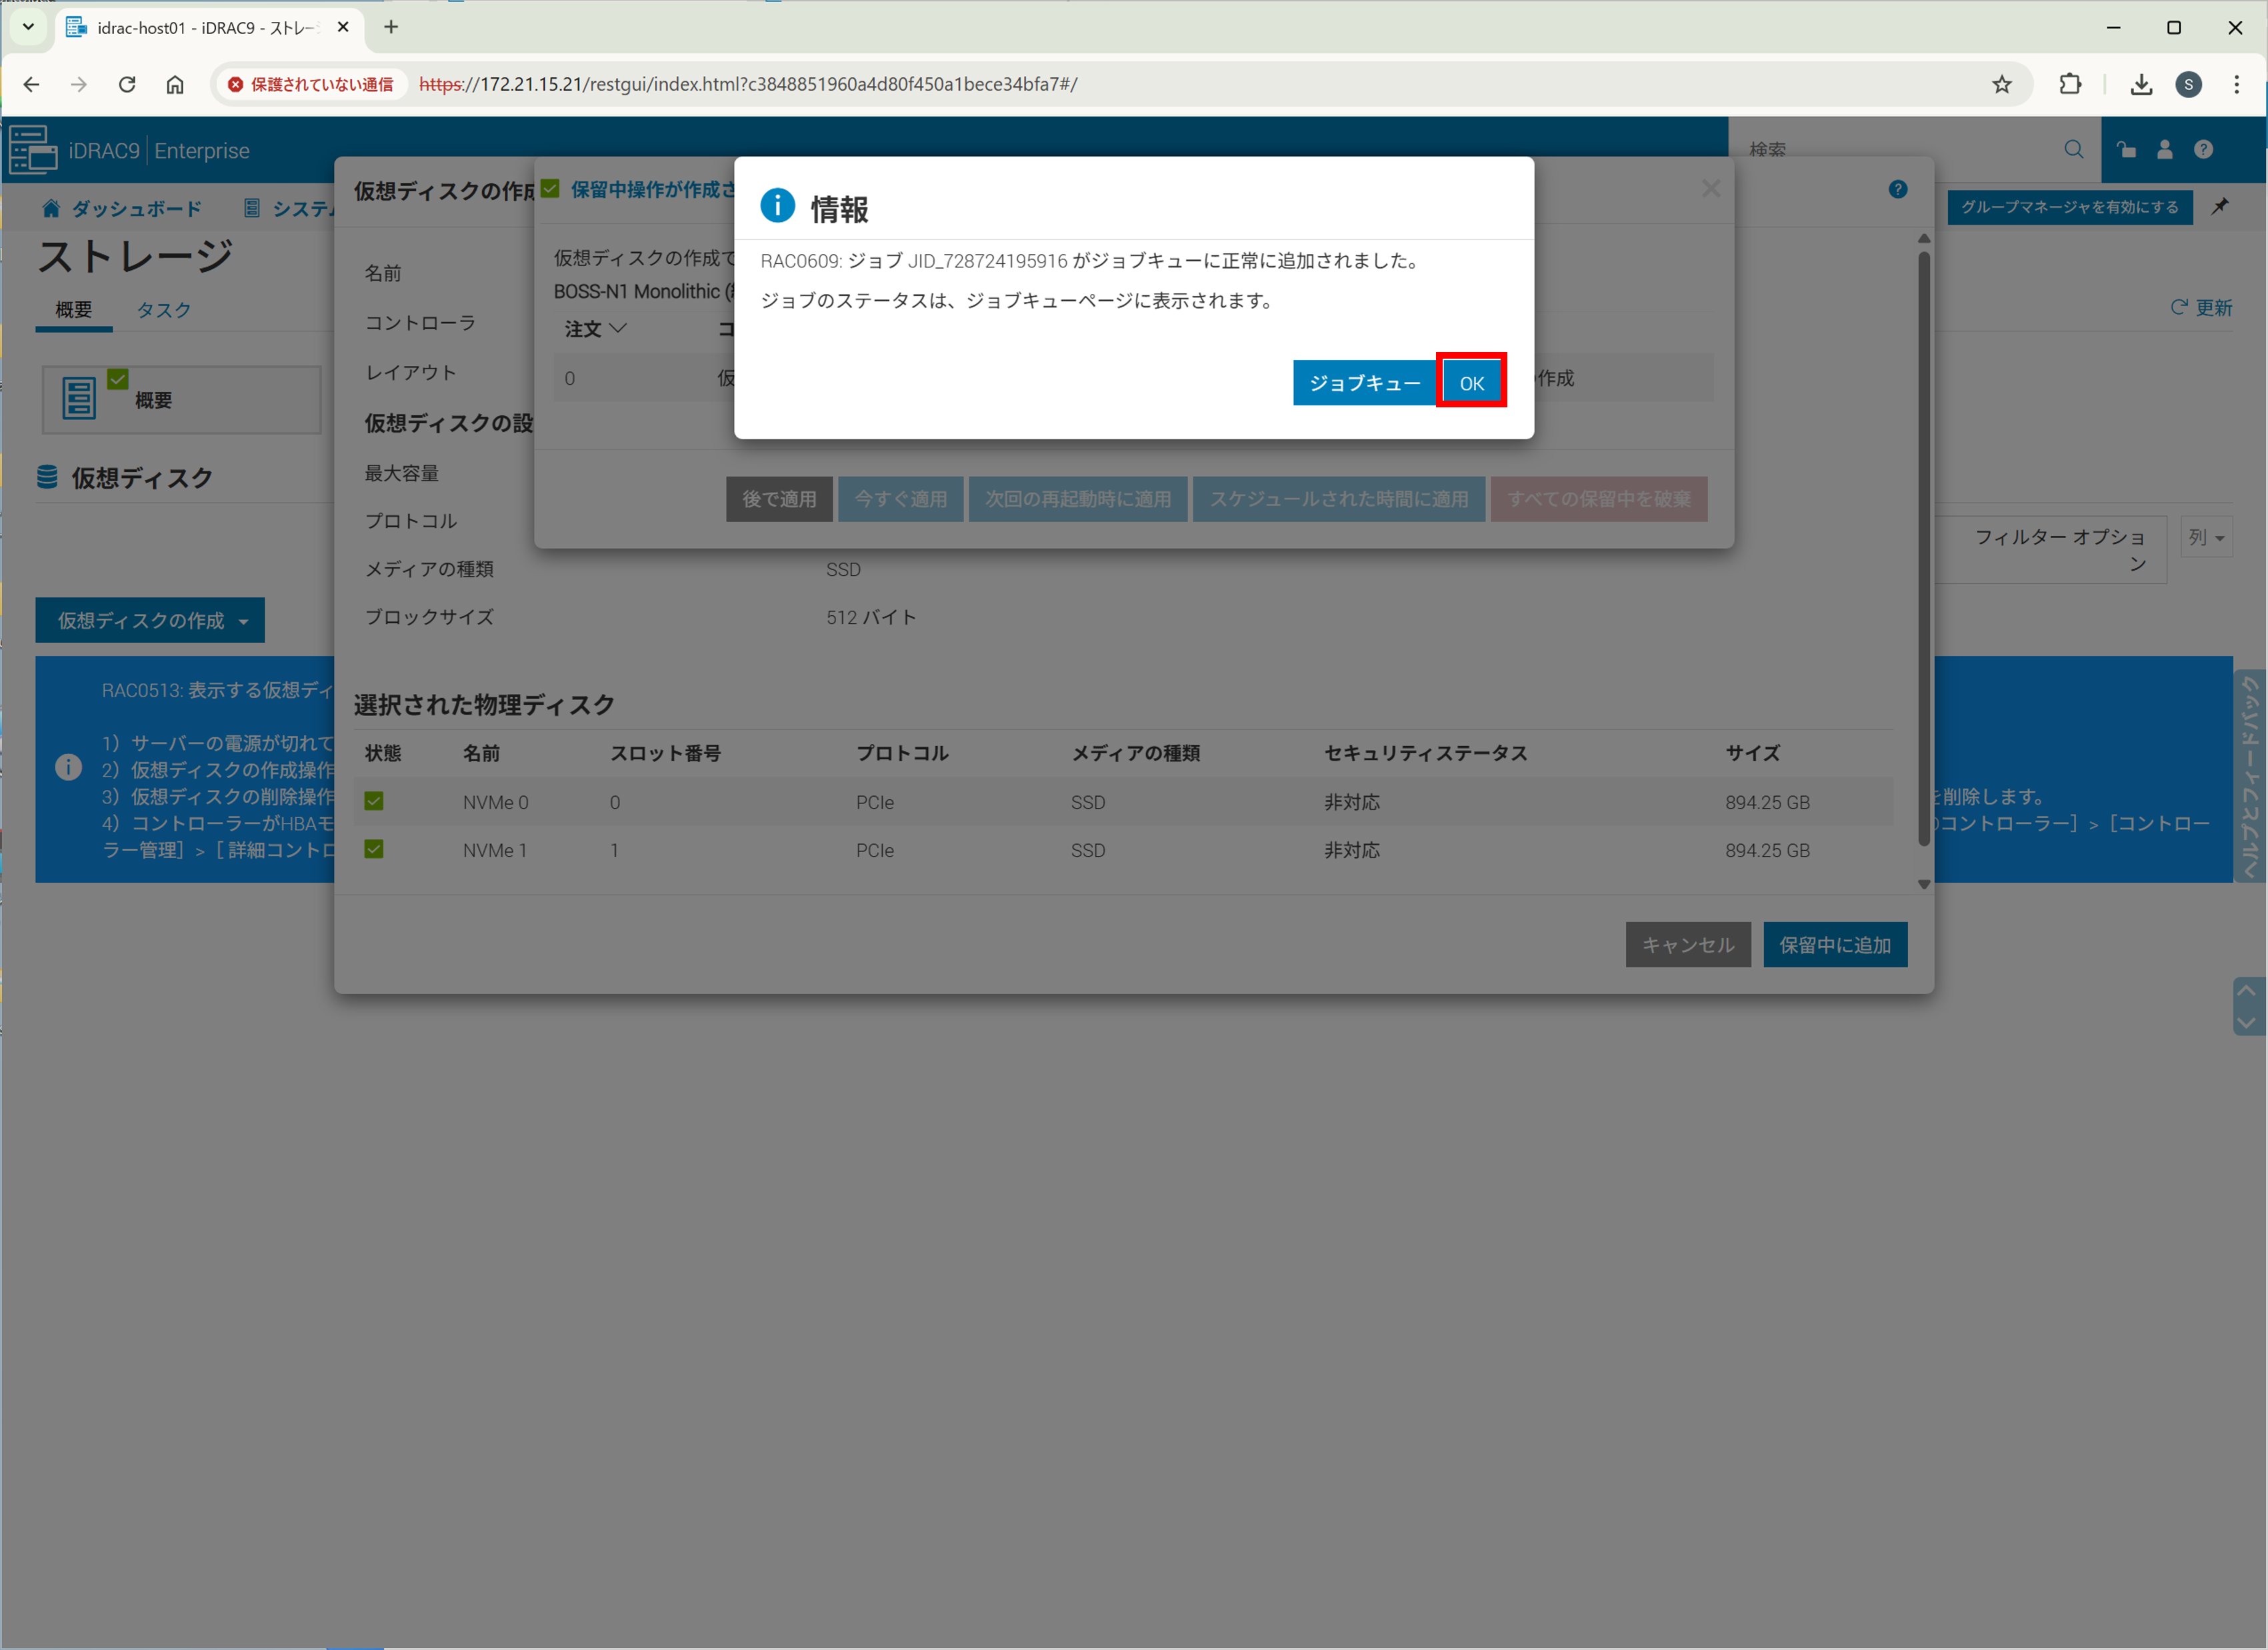This screenshot has width=2268, height=1650.
Task: Select the 概要 tab
Action: click(x=73, y=310)
